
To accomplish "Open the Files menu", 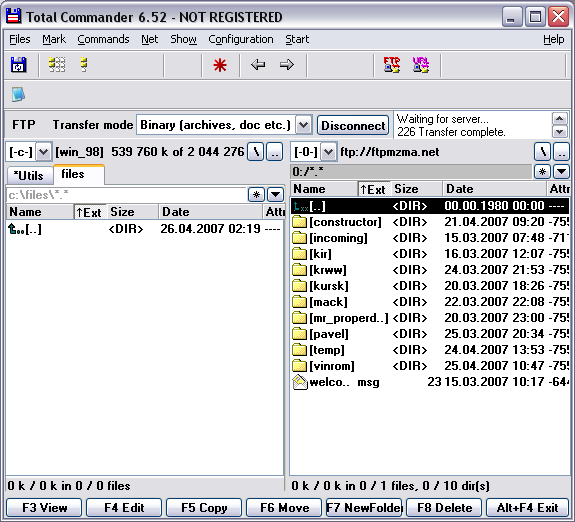I will click(x=20, y=39).
